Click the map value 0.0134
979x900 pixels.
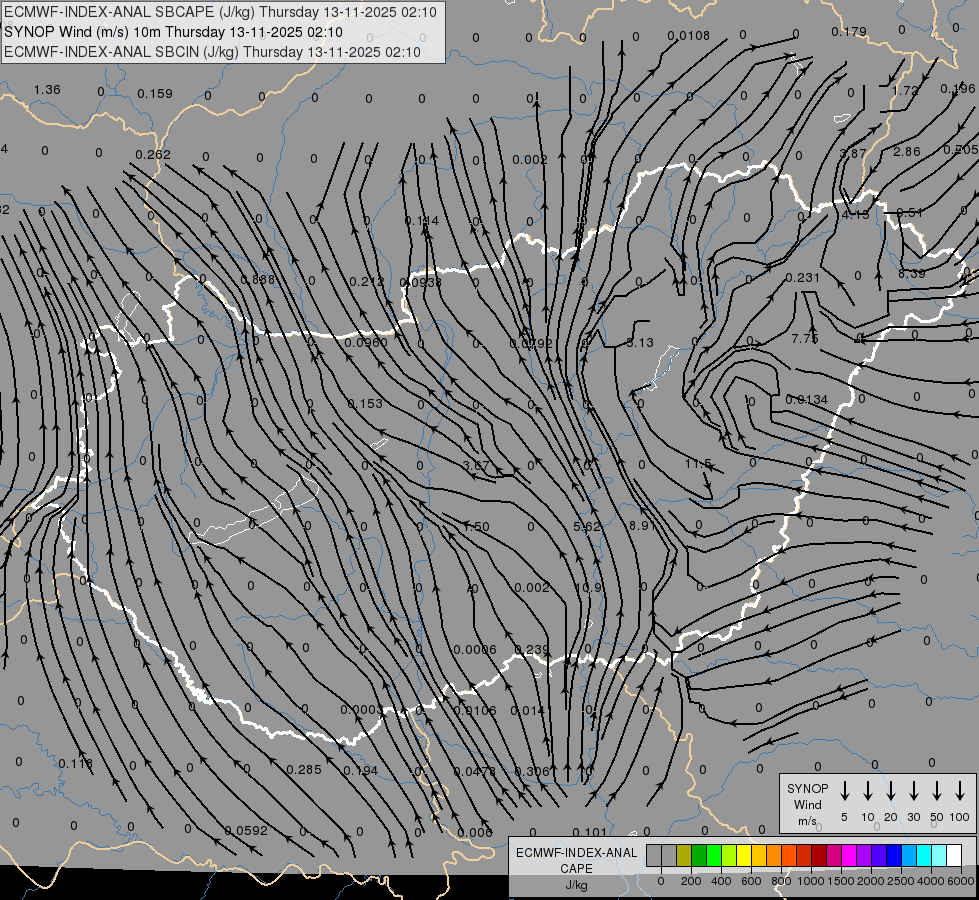807,399
